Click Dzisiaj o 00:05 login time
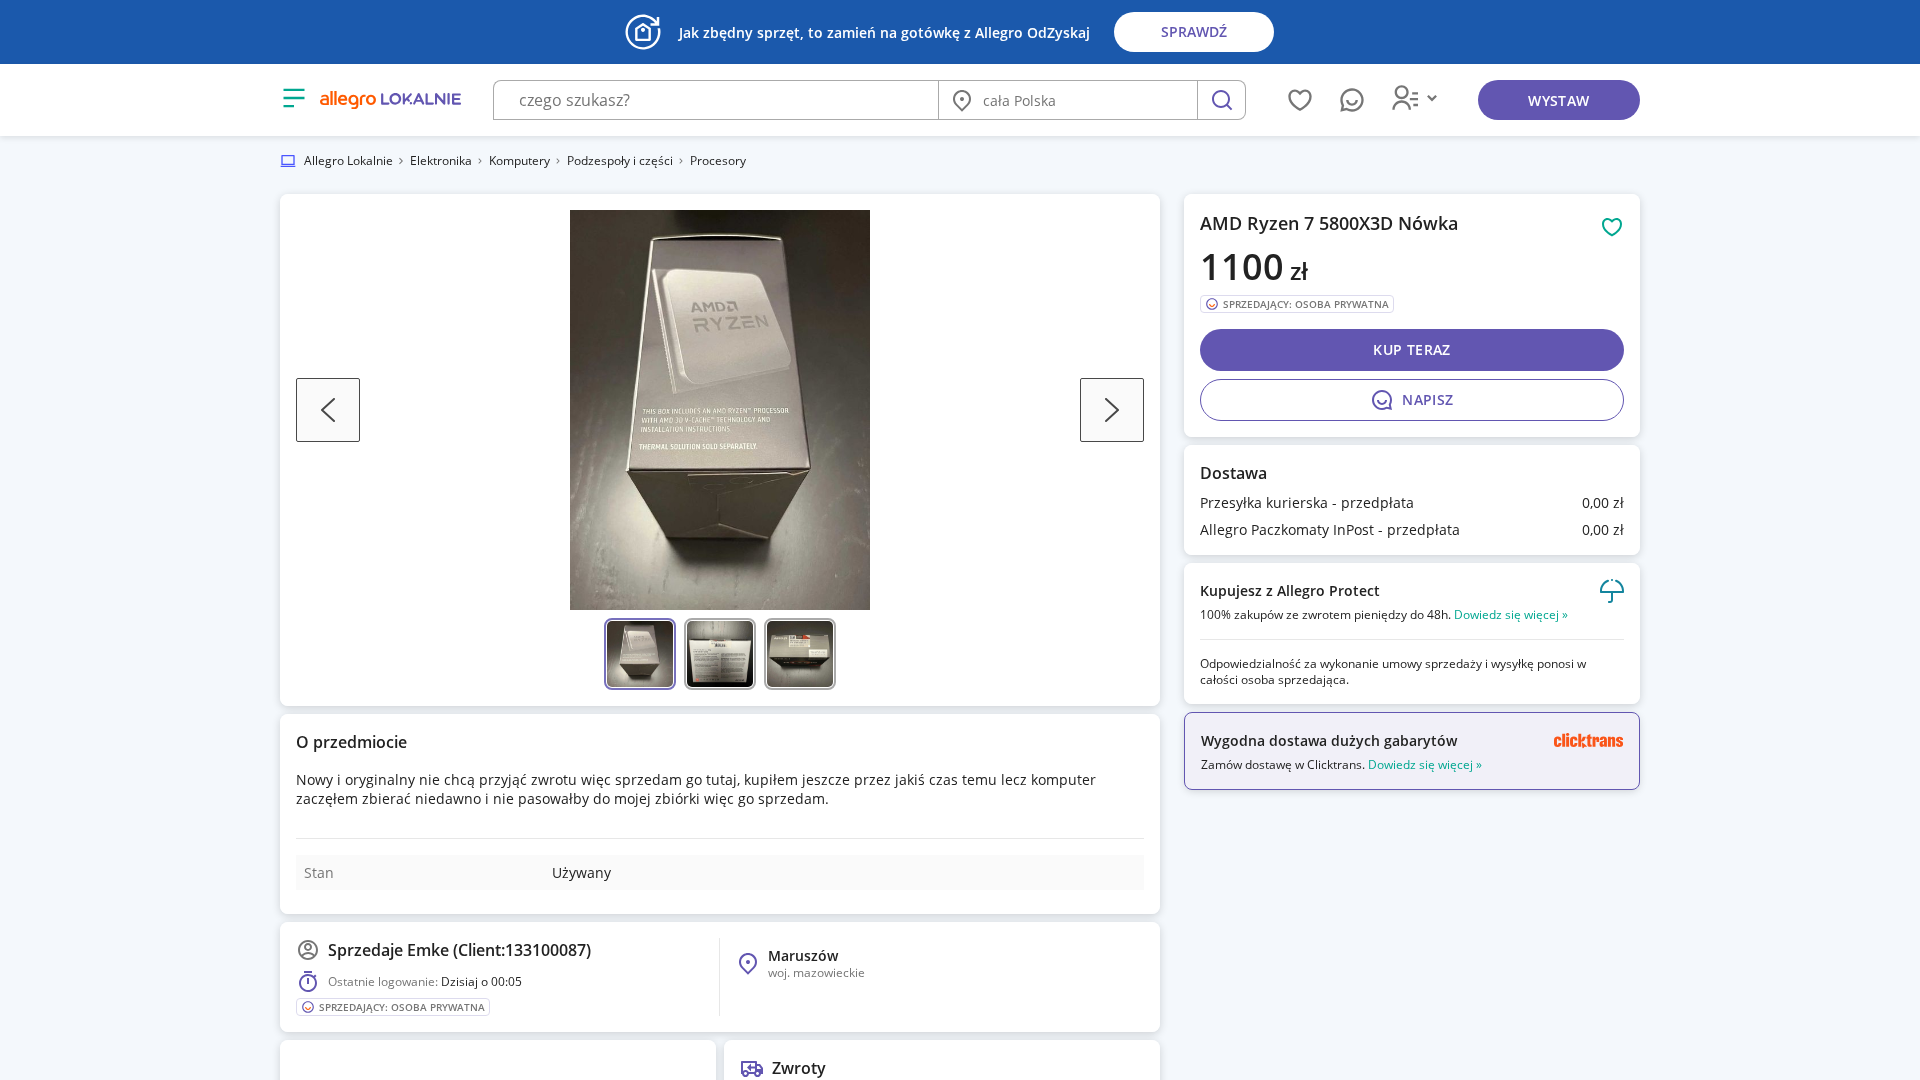Viewport: 1920px width, 1080px height. pos(481,982)
